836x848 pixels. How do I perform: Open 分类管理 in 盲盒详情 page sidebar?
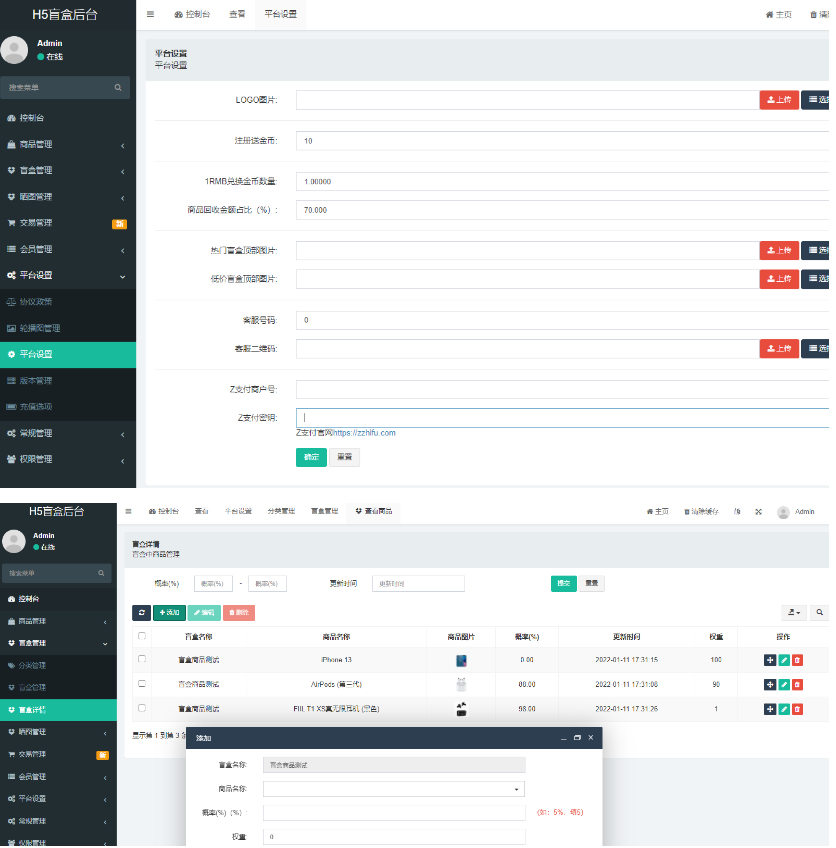58,665
